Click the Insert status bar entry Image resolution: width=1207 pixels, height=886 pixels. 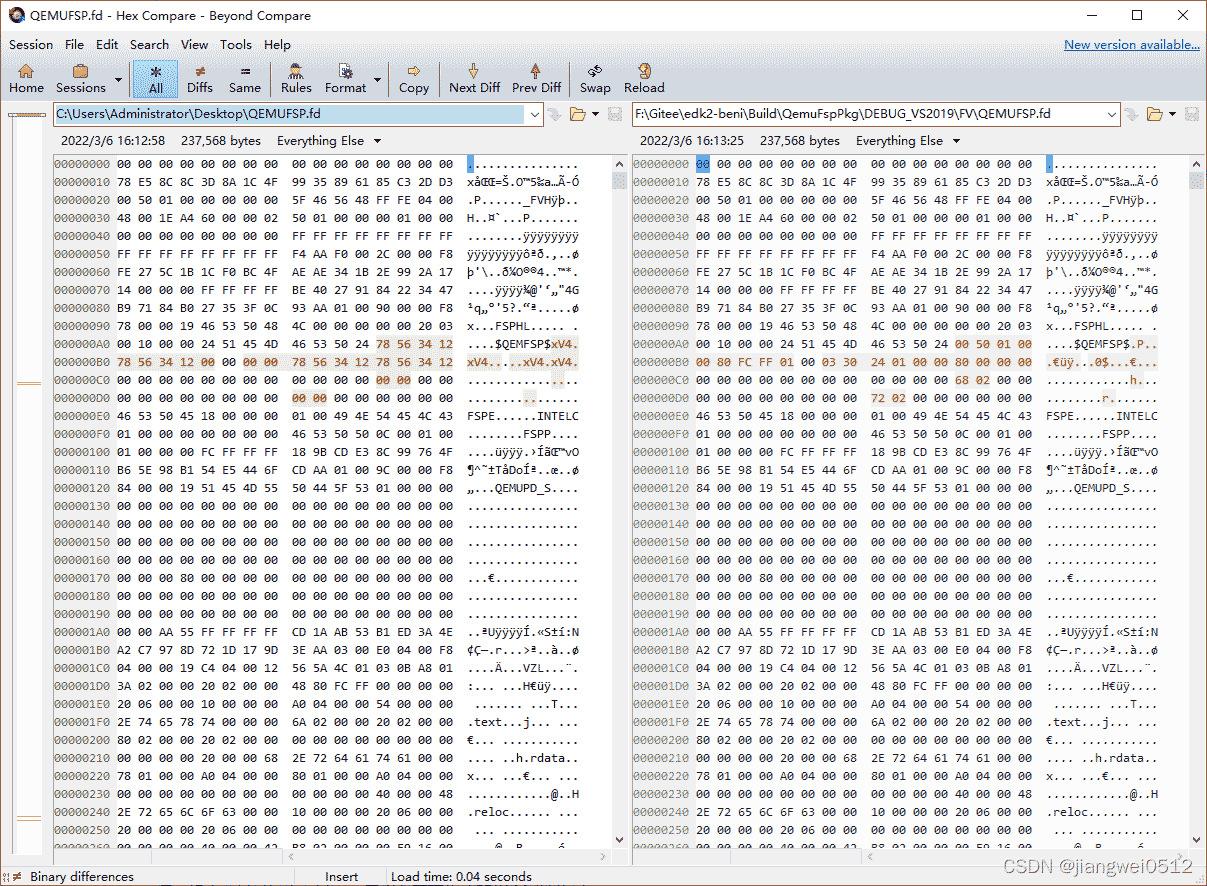(341, 877)
